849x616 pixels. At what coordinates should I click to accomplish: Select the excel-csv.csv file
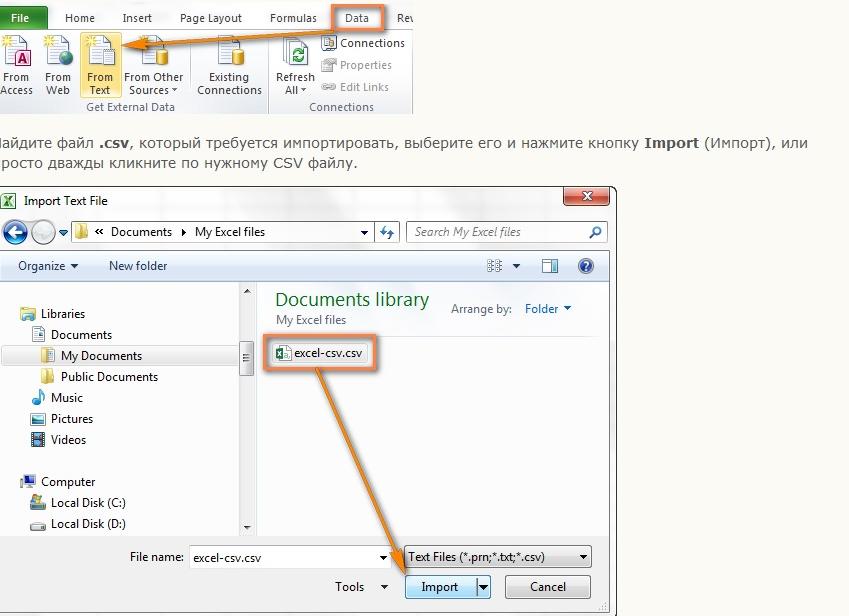(x=319, y=353)
